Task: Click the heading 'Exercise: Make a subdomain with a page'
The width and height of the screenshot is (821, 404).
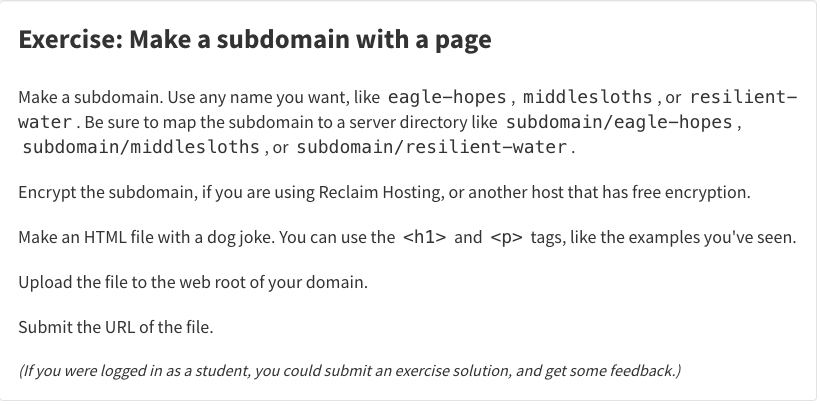Action: point(255,40)
